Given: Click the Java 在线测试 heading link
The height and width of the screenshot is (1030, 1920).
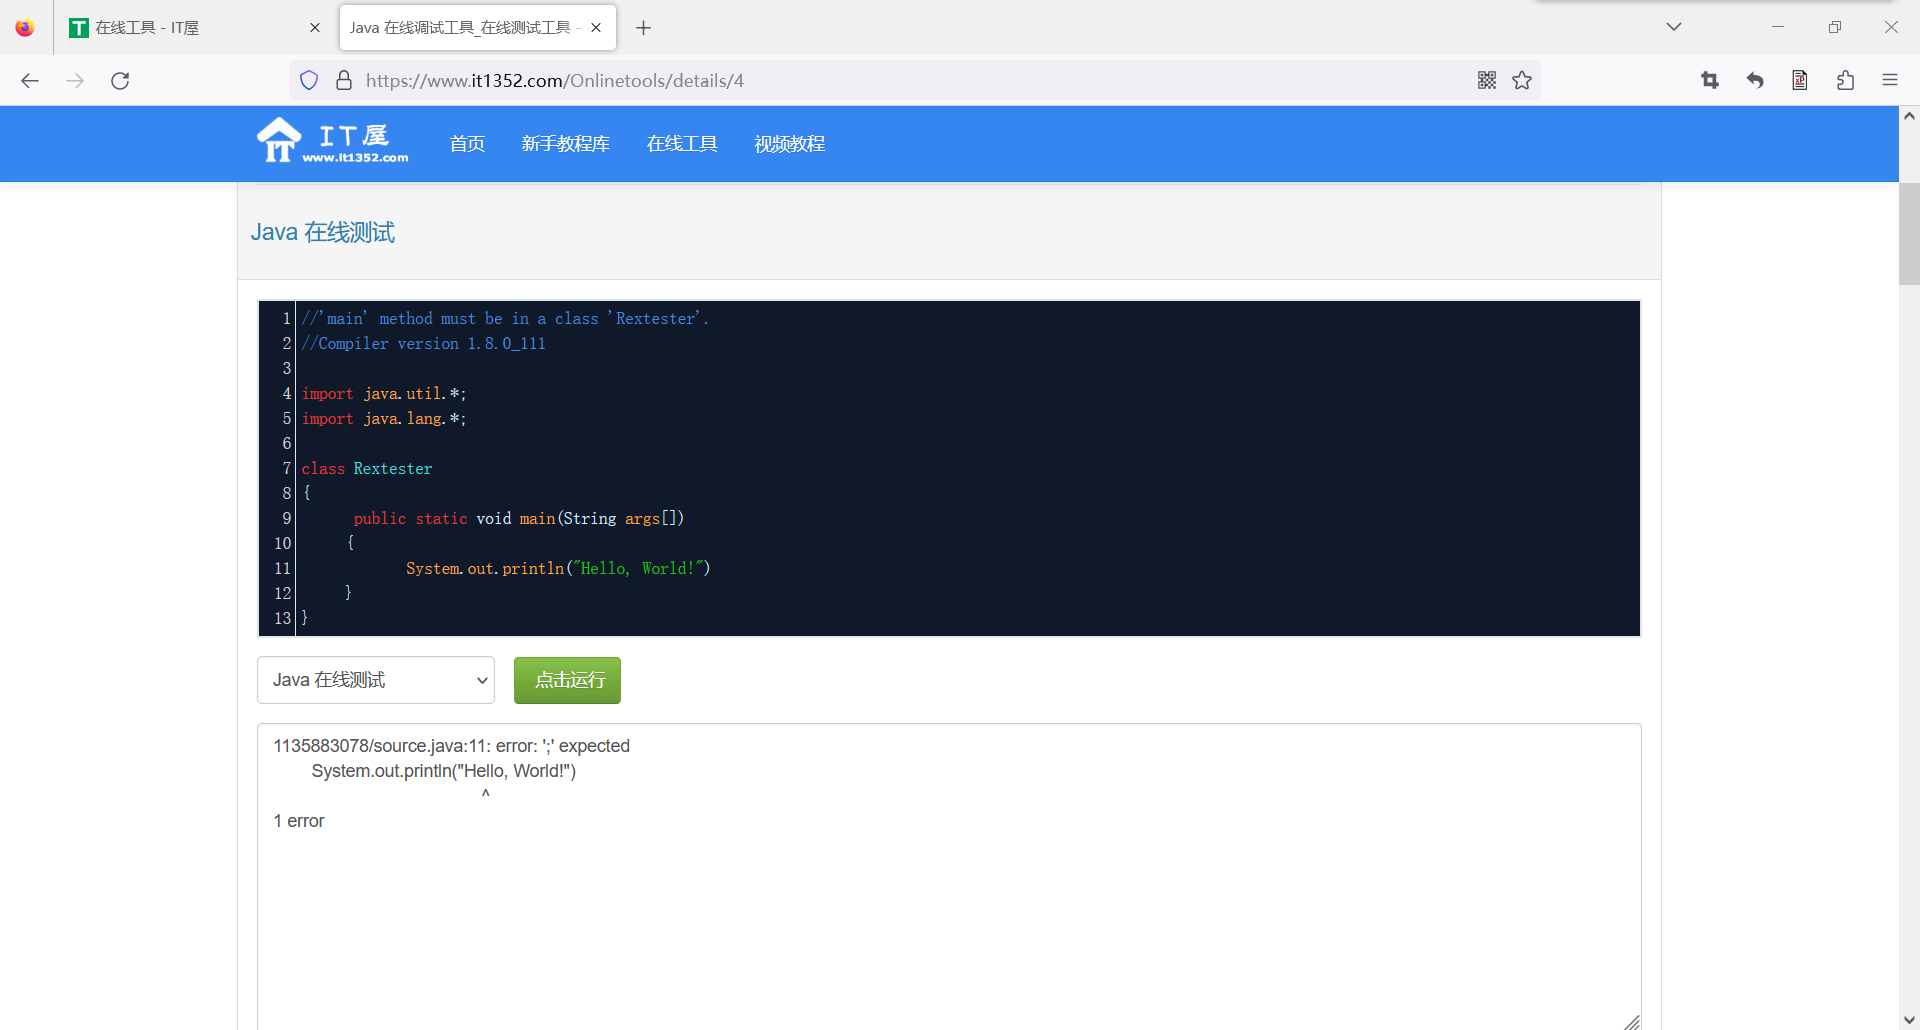Looking at the screenshot, I should click(x=323, y=232).
